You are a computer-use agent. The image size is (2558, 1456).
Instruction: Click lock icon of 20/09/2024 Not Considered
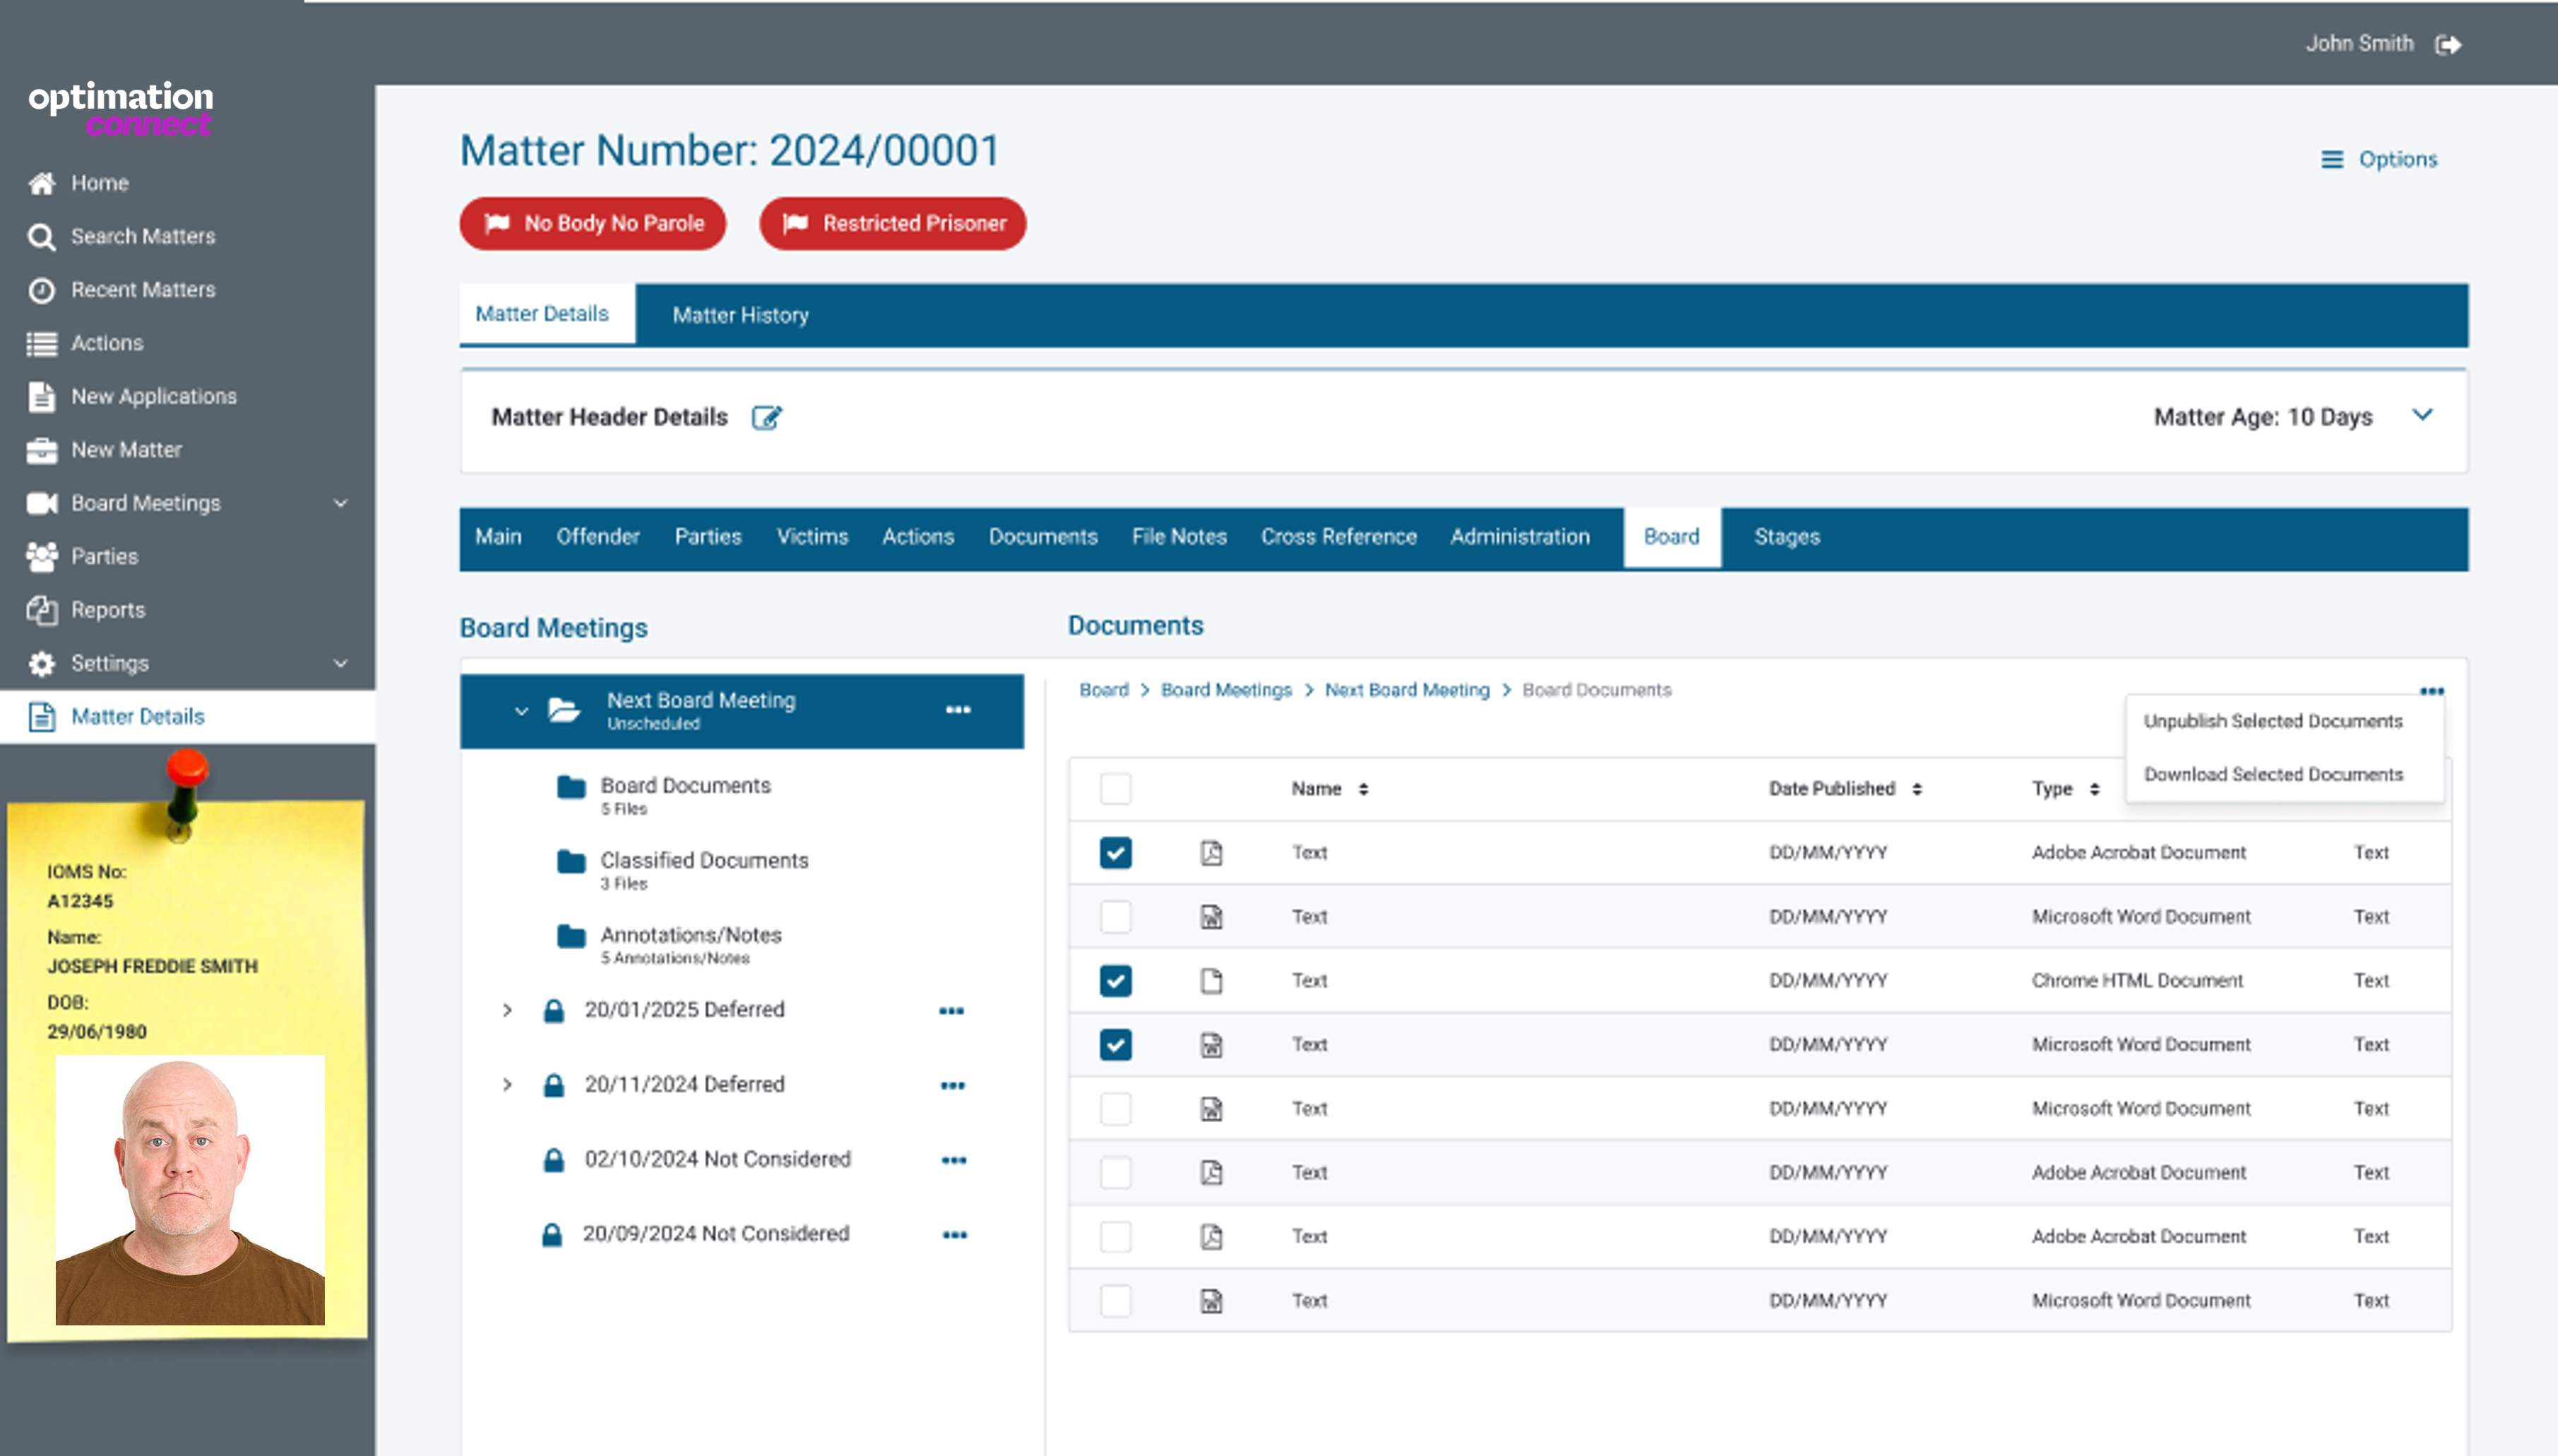551,1235
